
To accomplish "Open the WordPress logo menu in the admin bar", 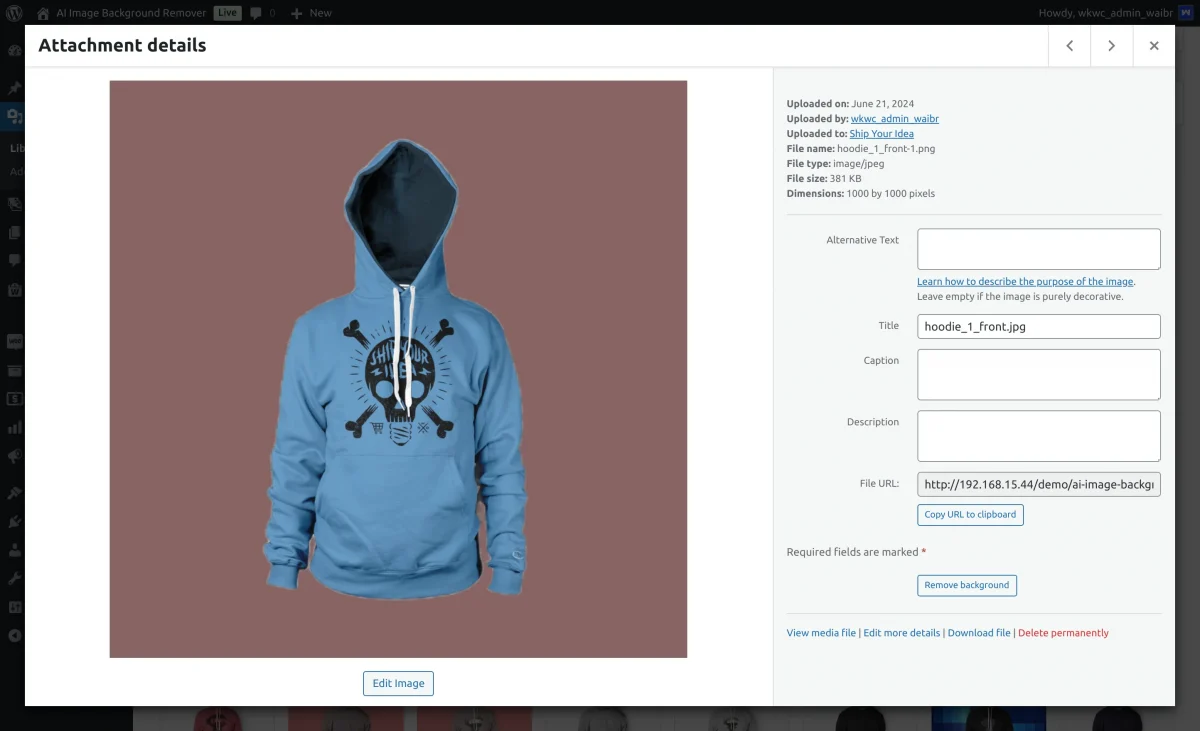I will [x=15, y=13].
